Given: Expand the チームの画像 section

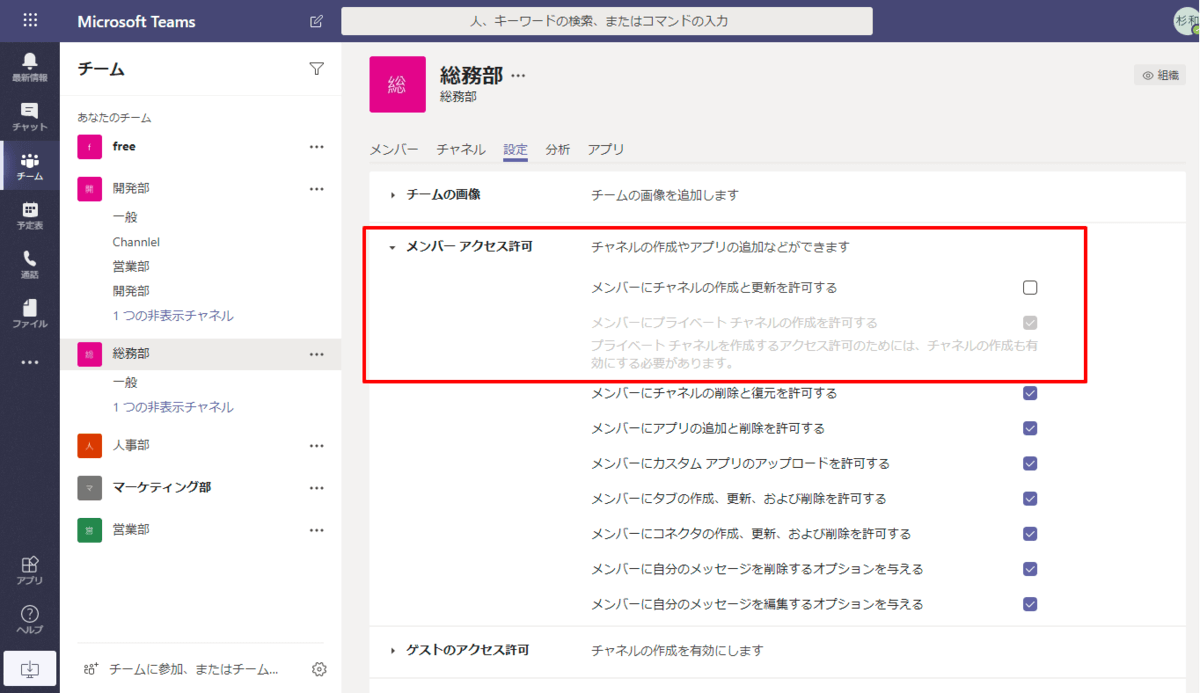Looking at the screenshot, I should click(393, 195).
